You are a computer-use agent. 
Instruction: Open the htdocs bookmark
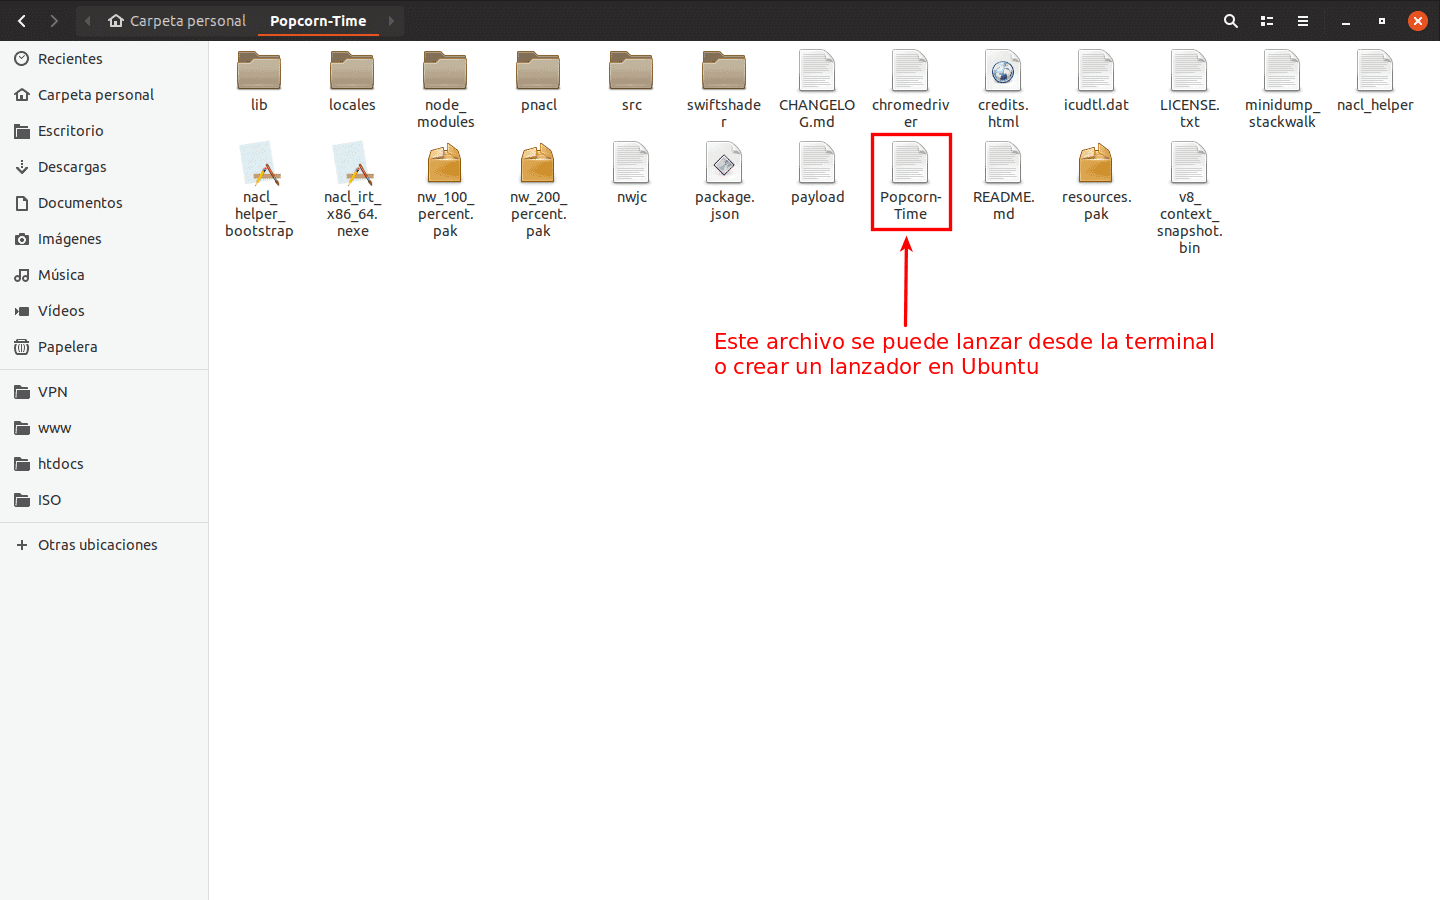[104, 464]
